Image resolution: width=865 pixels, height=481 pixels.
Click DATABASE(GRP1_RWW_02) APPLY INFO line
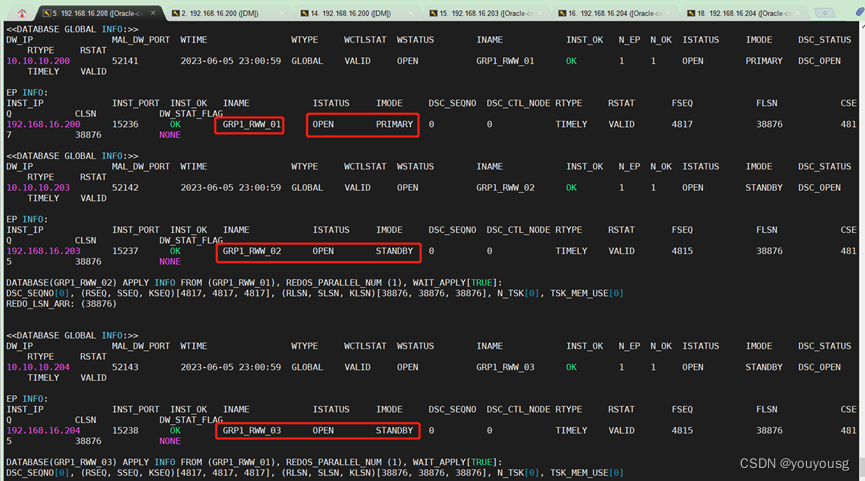[x=254, y=282]
